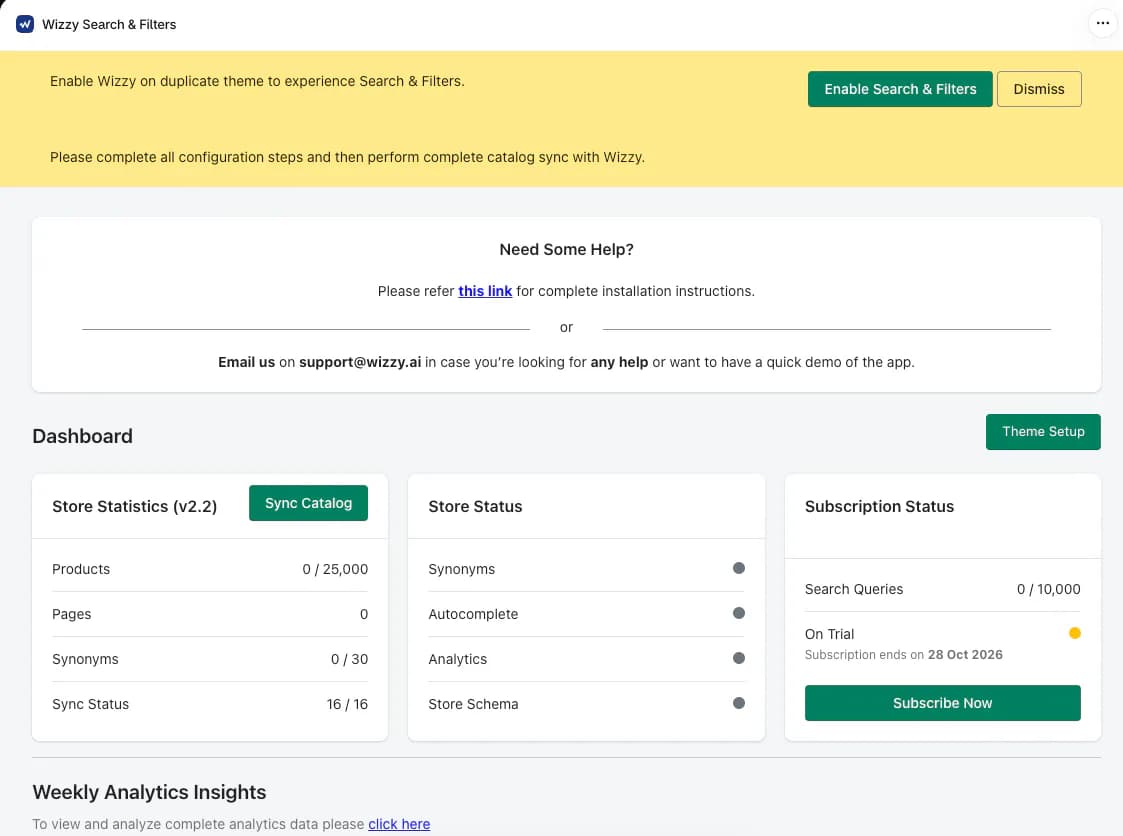Click the 'On Trial' label
This screenshot has width=1123, height=836.
point(829,634)
